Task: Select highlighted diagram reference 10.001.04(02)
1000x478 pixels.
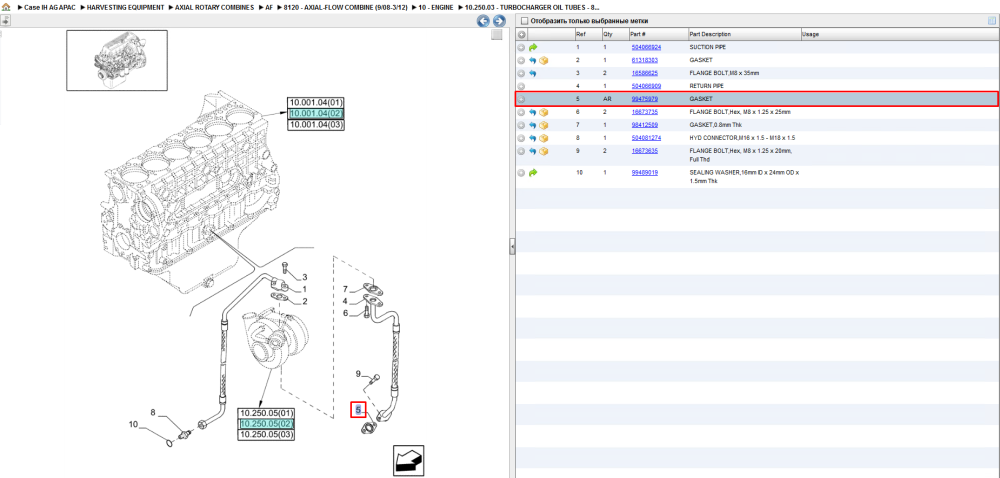Action: (316, 113)
